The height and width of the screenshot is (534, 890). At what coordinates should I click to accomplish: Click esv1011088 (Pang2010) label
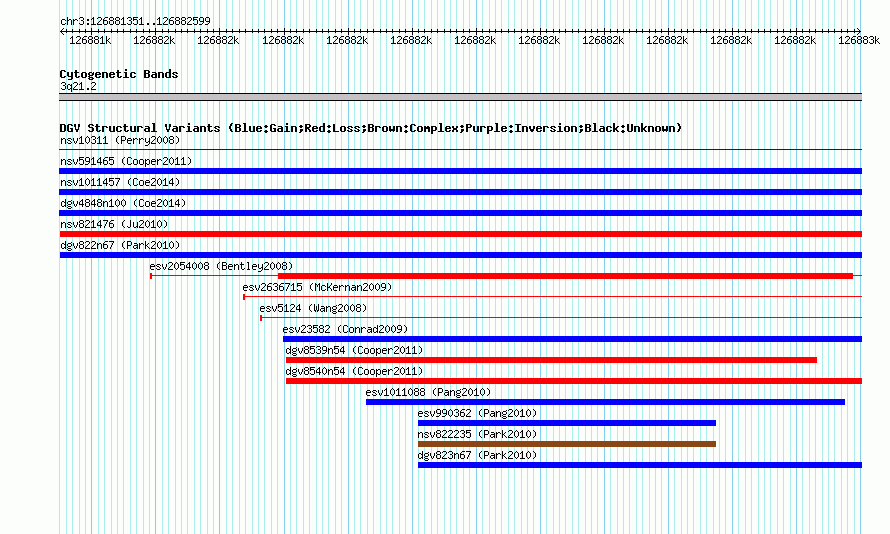428,392
